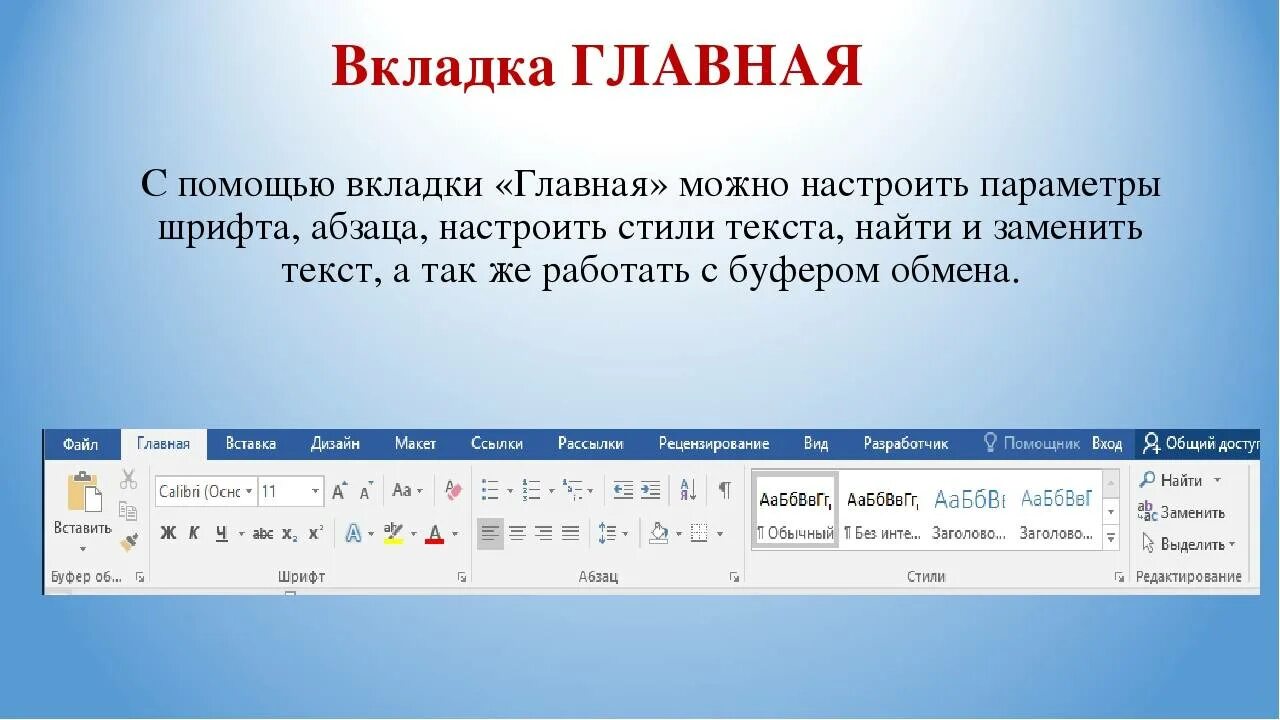Switch to the Дизайн tab
1280x720 pixels.
tap(335, 444)
